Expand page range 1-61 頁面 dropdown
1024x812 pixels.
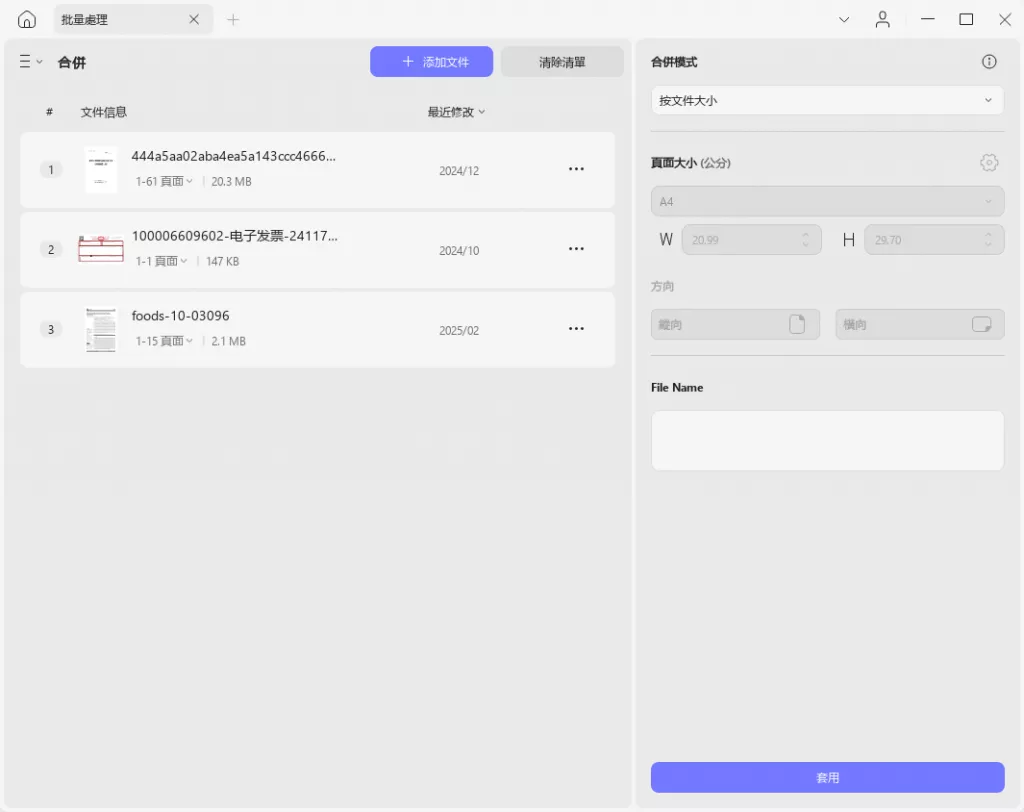(164, 182)
